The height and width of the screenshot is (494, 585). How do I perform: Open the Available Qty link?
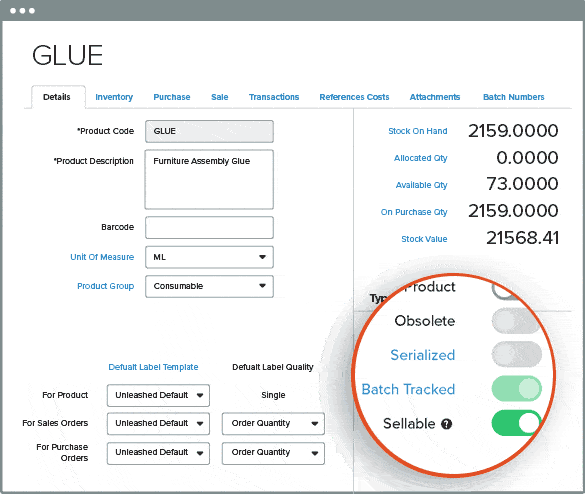point(421,185)
